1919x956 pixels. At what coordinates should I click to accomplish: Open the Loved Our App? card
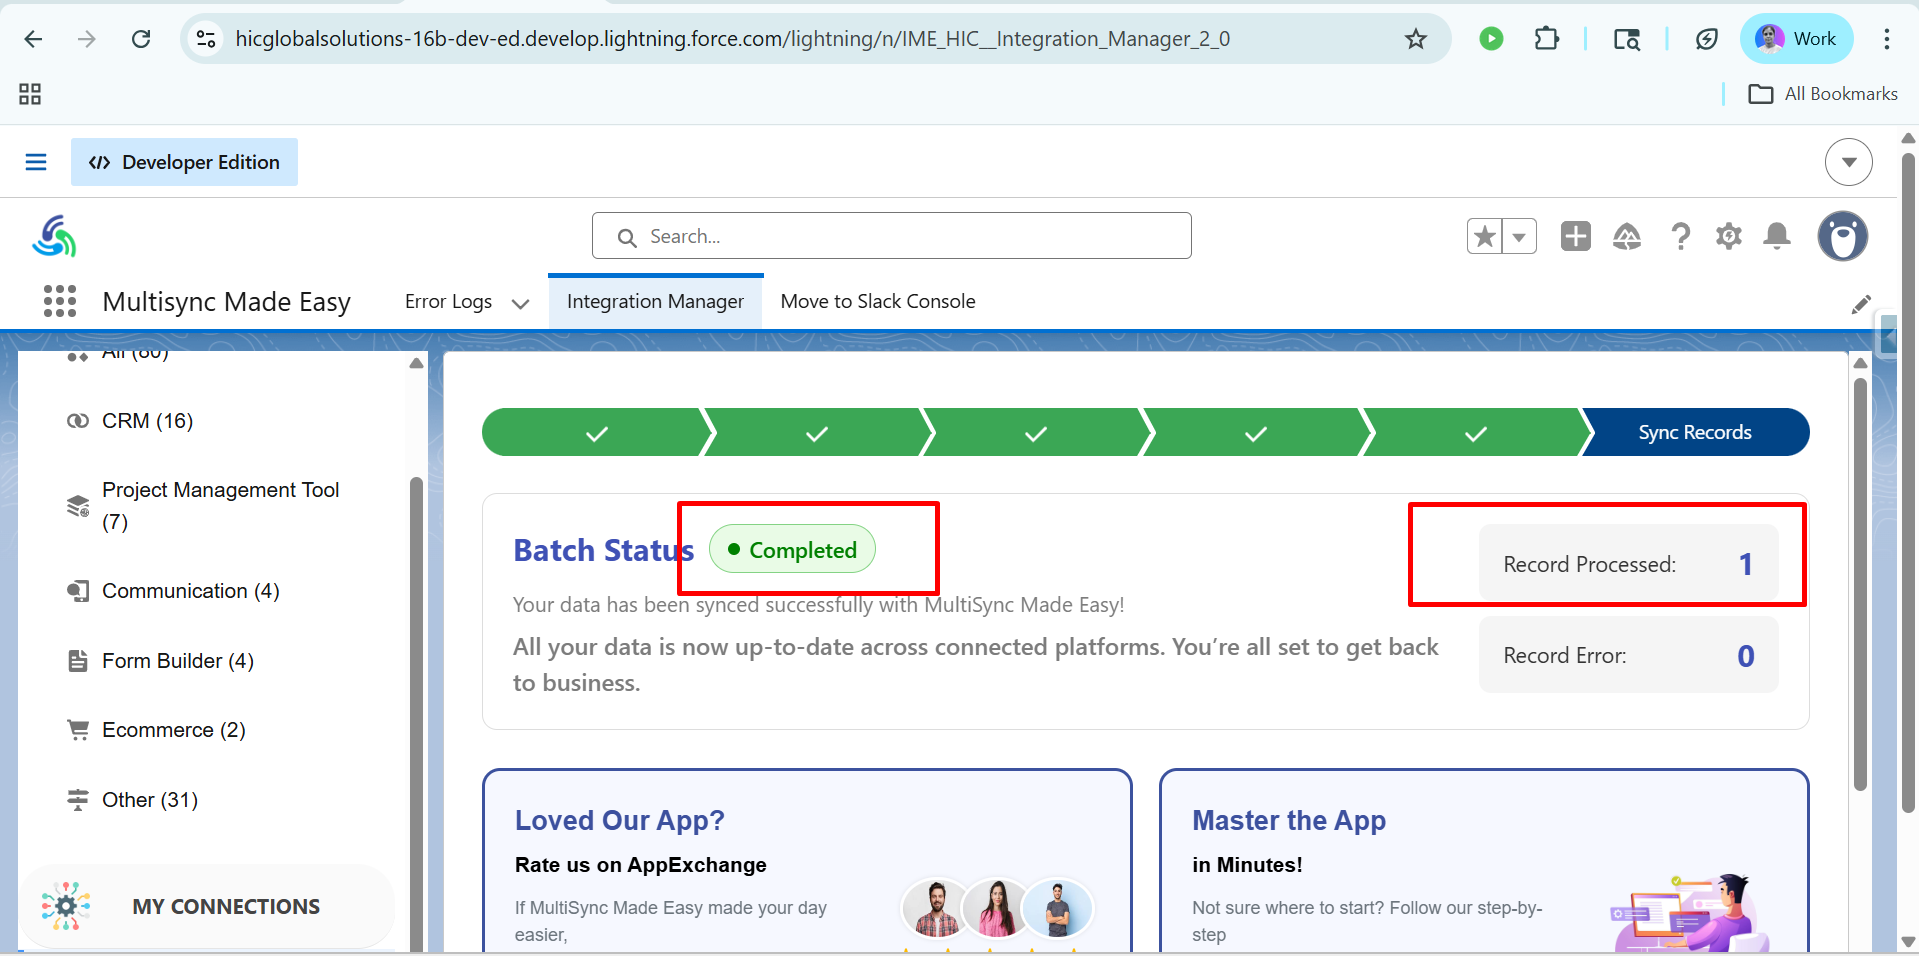[x=807, y=860]
